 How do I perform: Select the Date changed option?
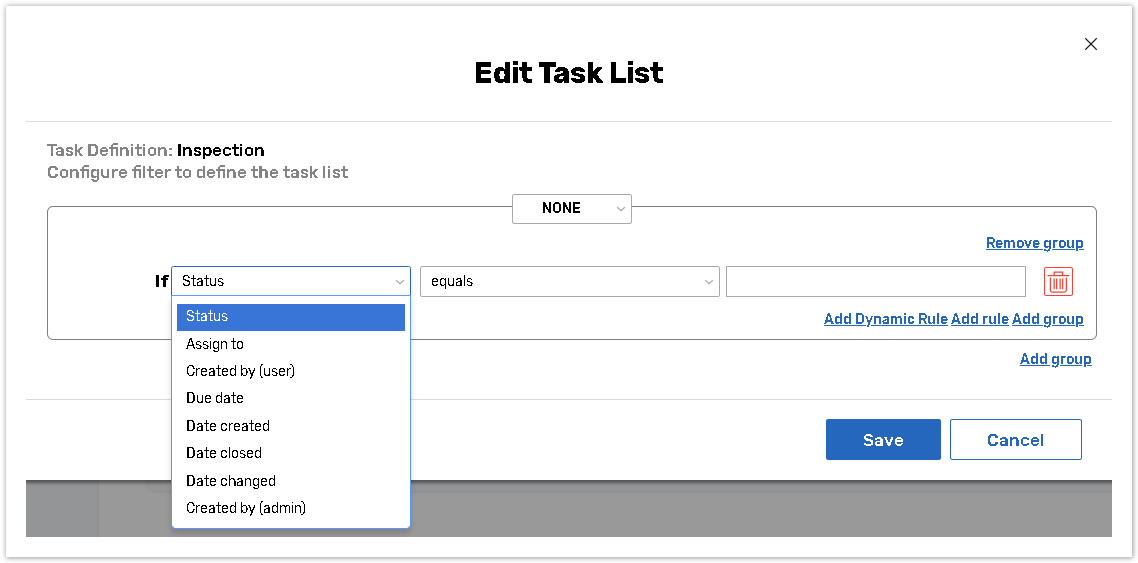click(x=231, y=481)
